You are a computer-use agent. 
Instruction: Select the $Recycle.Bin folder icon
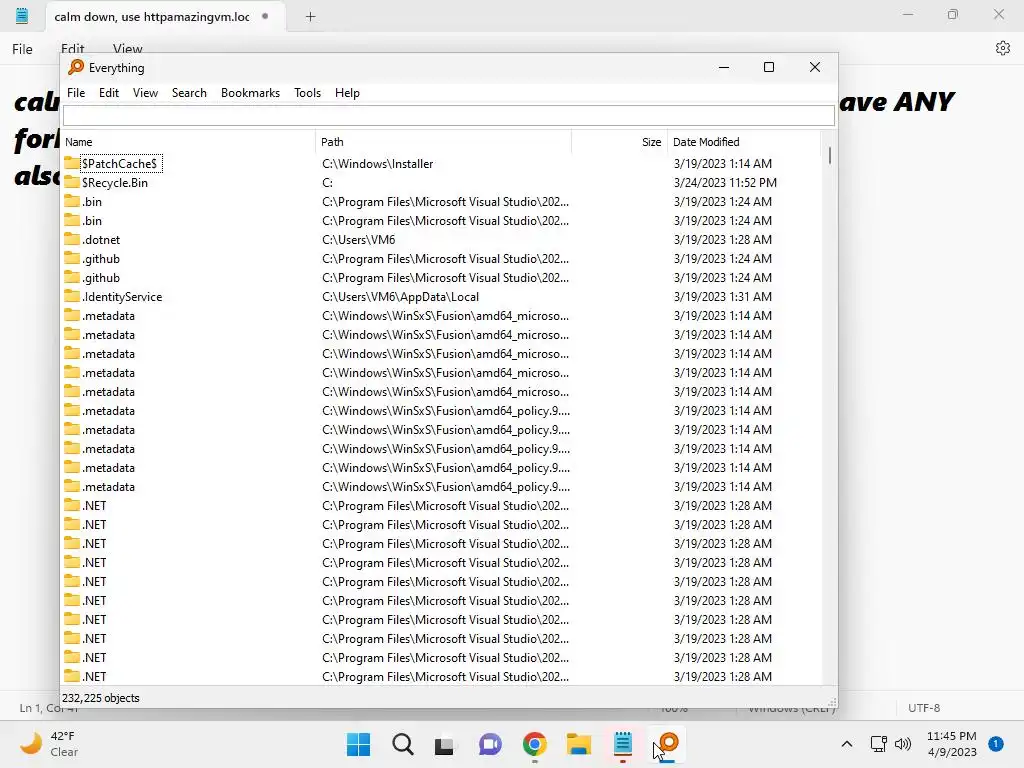pyautogui.click(x=72, y=182)
